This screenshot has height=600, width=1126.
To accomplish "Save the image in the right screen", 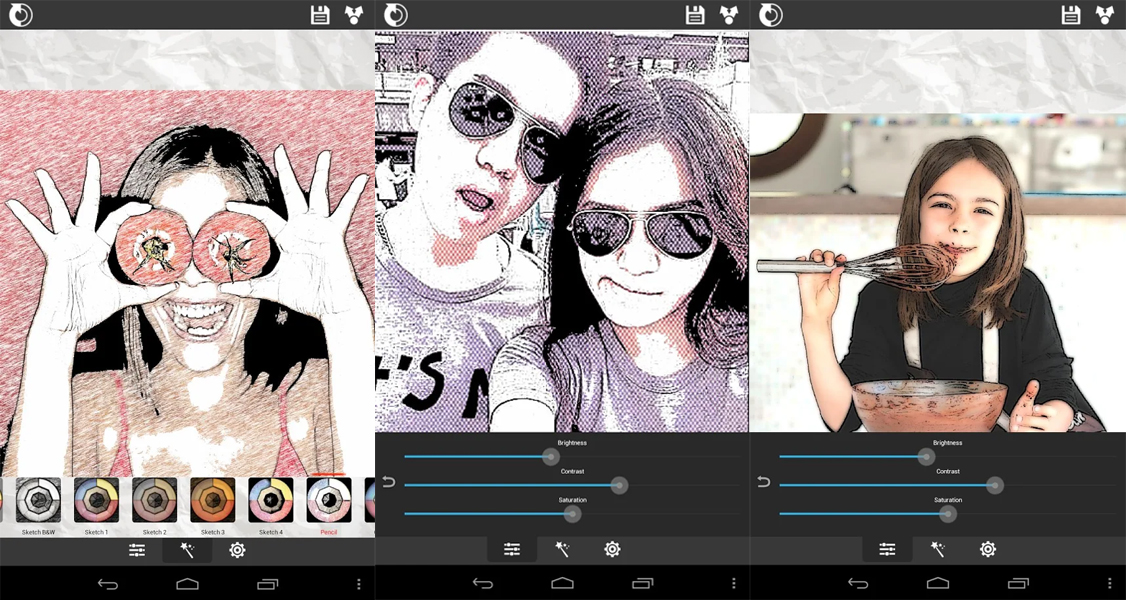I will (x=1071, y=14).
